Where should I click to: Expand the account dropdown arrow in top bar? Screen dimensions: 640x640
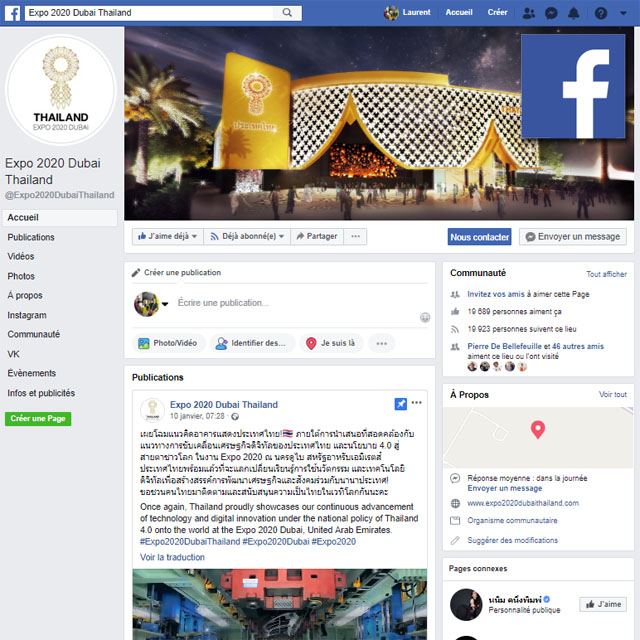pyautogui.click(x=623, y=13)
